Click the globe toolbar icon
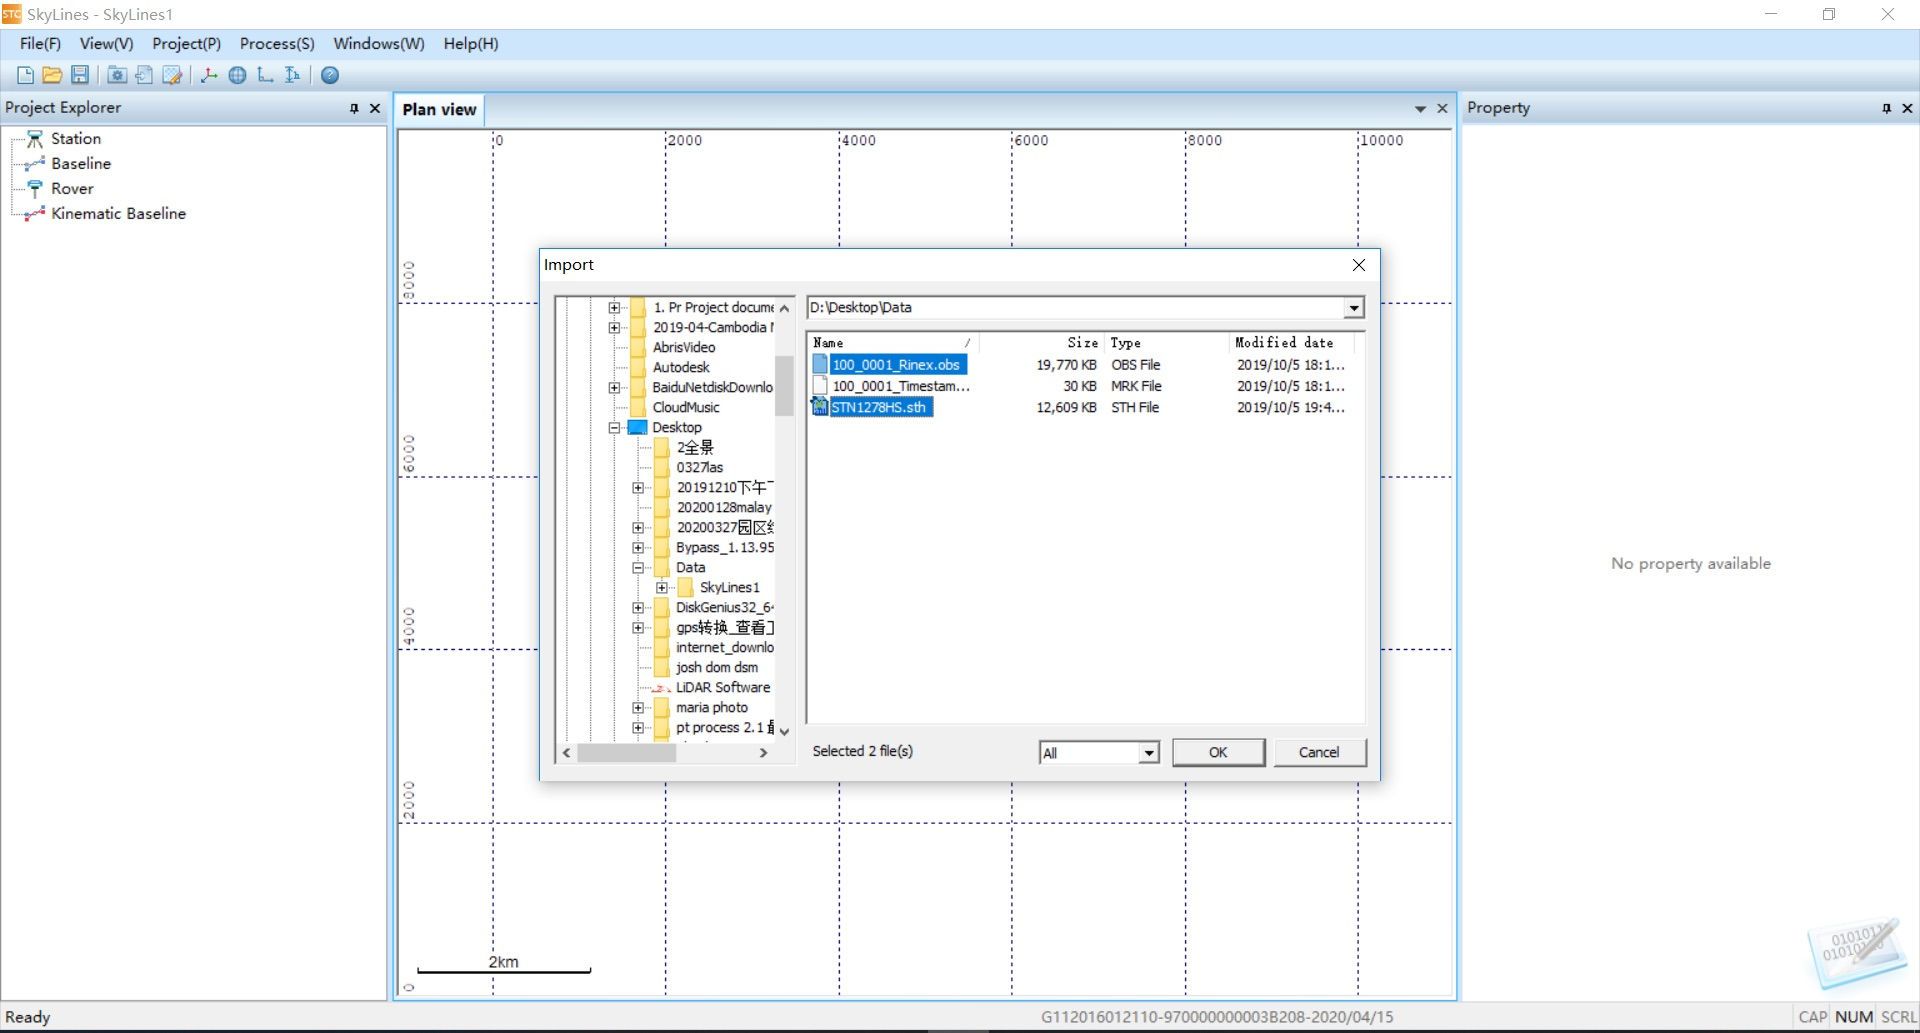1920x1033 pixels. point(237,75)
